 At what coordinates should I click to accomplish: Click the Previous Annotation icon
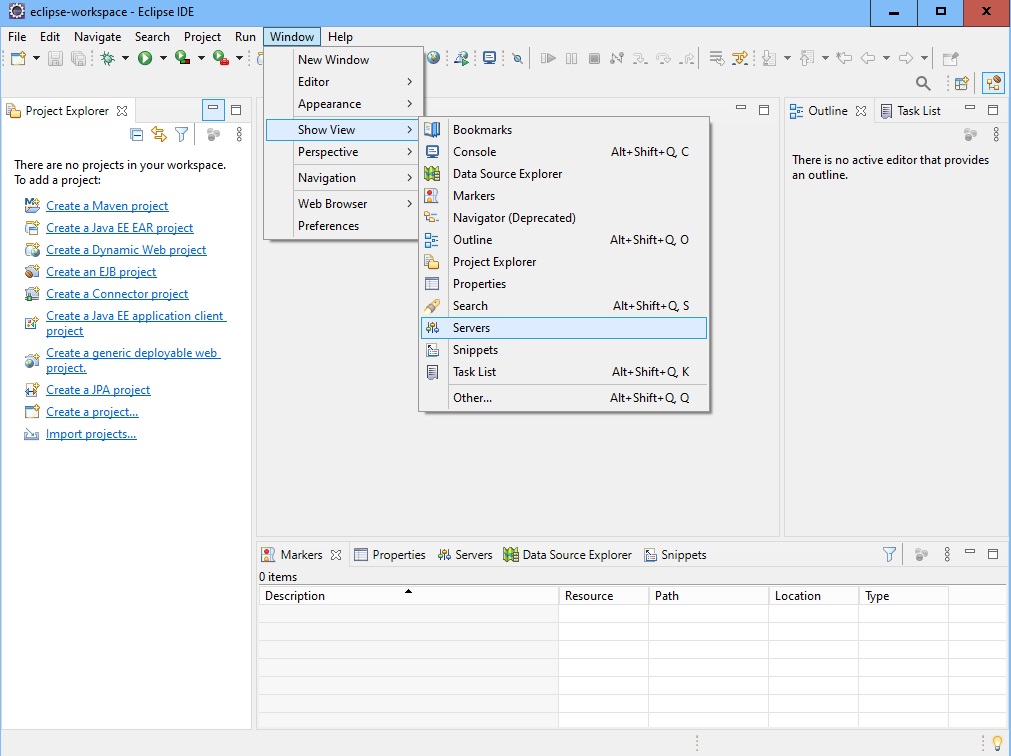click(807, 59)
